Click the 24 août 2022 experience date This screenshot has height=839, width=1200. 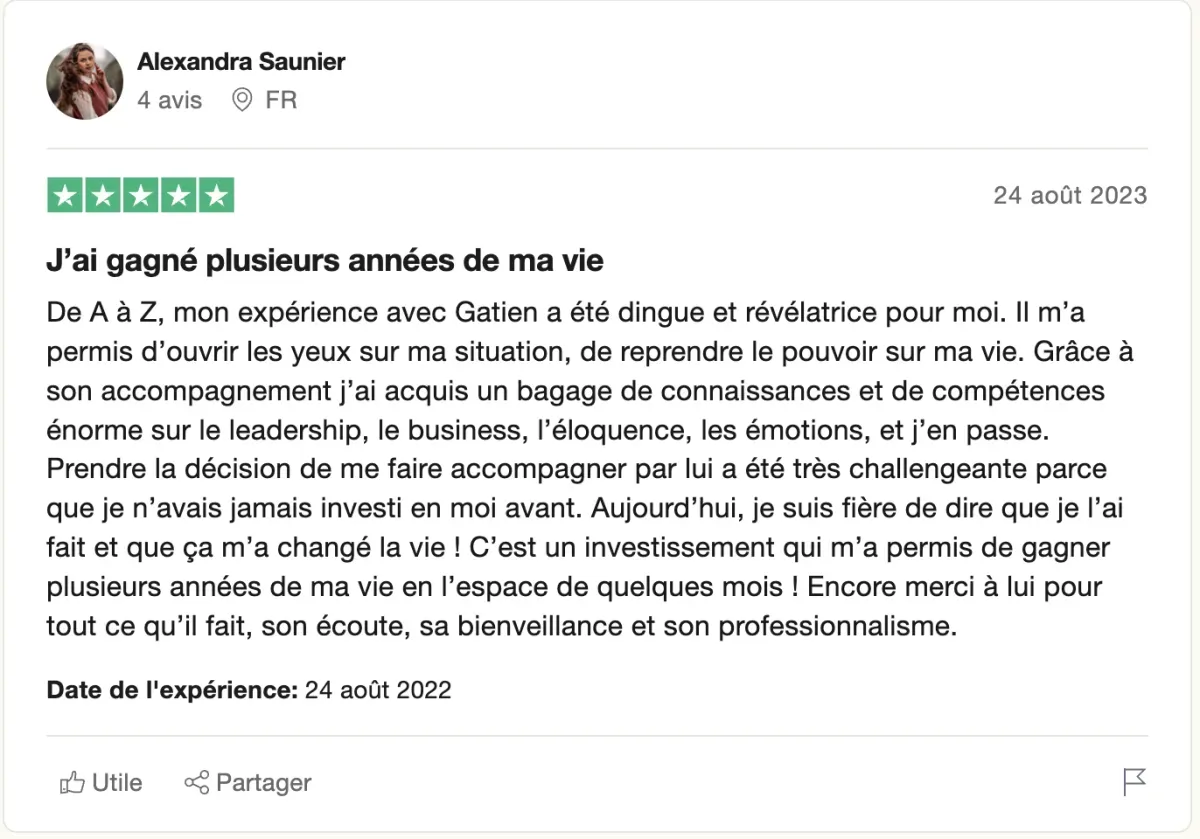click(x=378, y=690)
